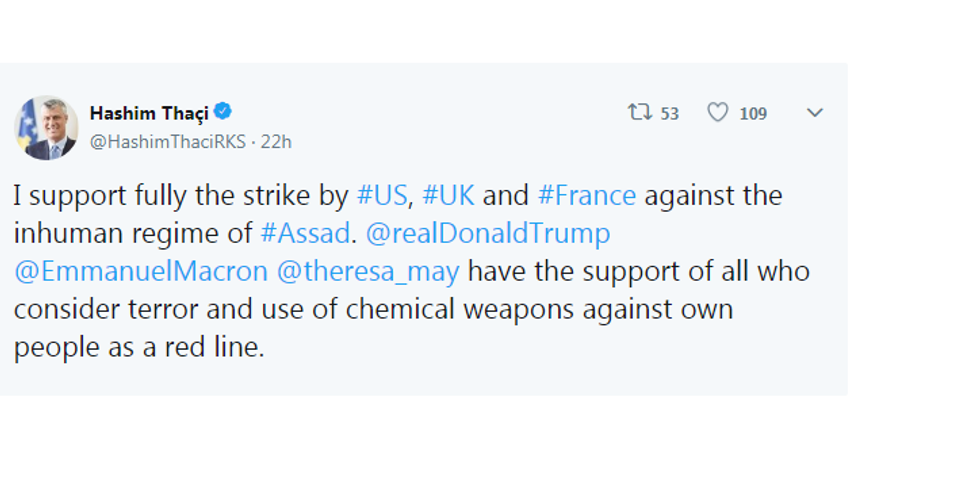Open the tweet options chevron menu
980x497 pixels.
[815, 113]
